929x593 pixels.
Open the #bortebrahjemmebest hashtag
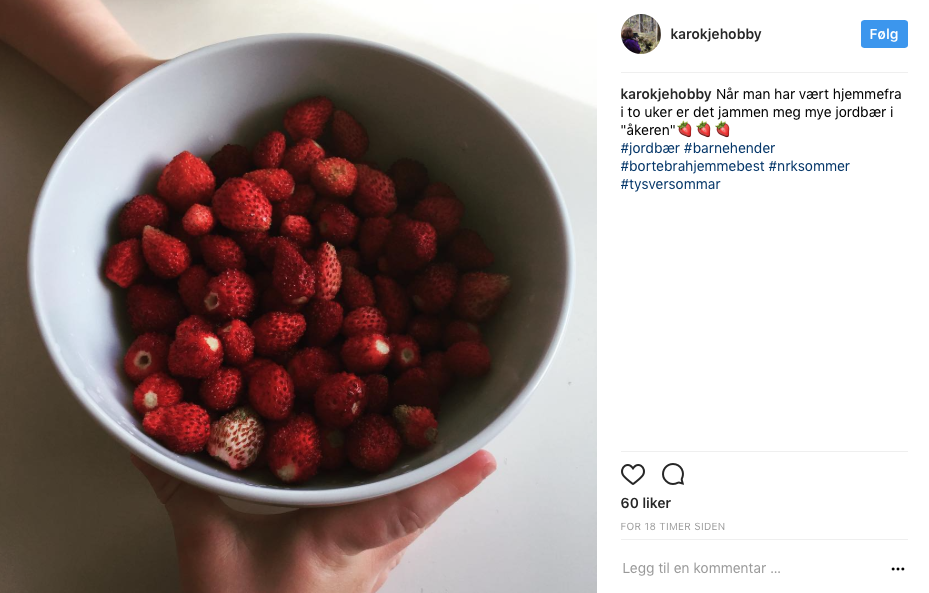point(693,166)
